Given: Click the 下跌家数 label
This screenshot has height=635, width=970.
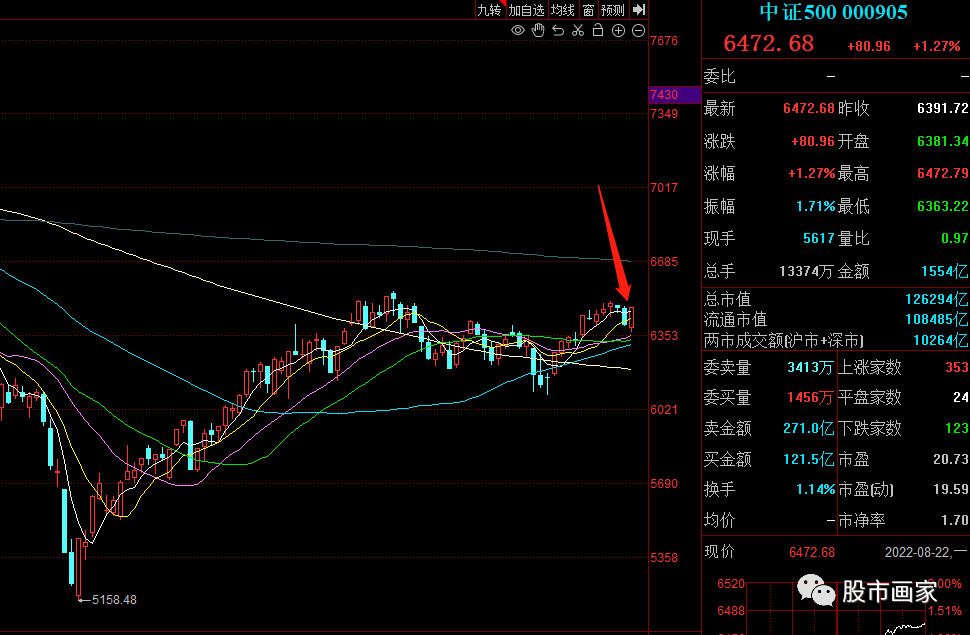Looking at the screenshot, I should pyautogui.click(x=869, y=428).
